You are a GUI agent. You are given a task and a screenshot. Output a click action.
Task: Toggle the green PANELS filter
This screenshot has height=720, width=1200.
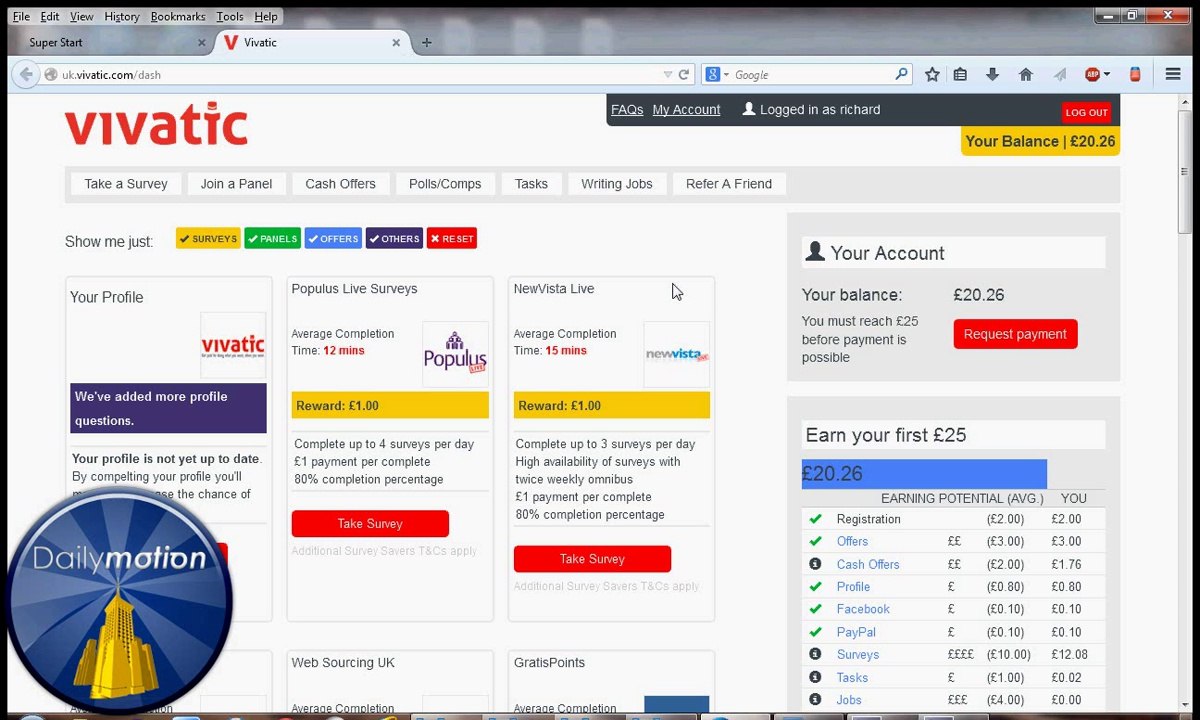(272, 239)
